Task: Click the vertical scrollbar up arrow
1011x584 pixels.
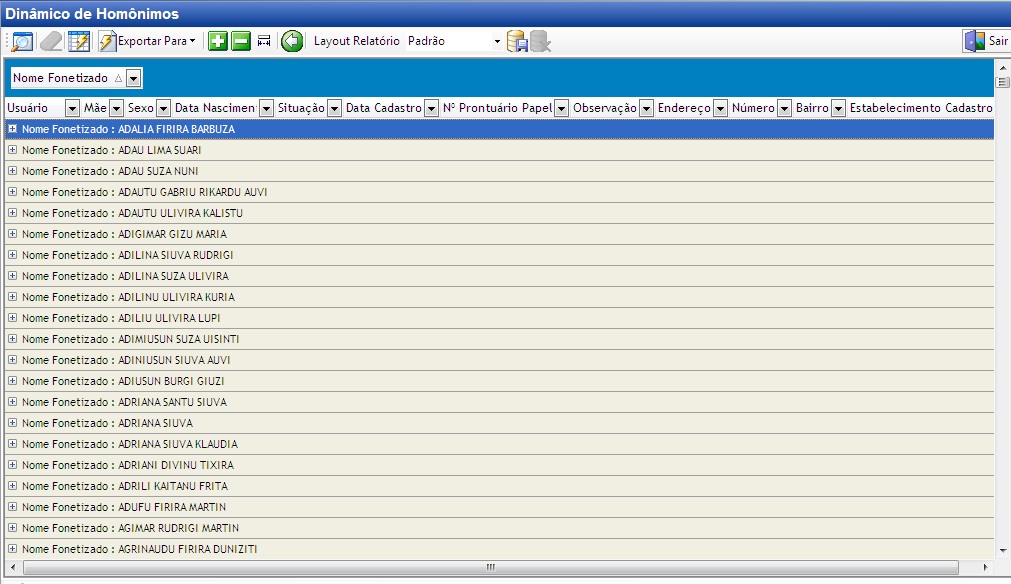Action: click(1003, 67)
